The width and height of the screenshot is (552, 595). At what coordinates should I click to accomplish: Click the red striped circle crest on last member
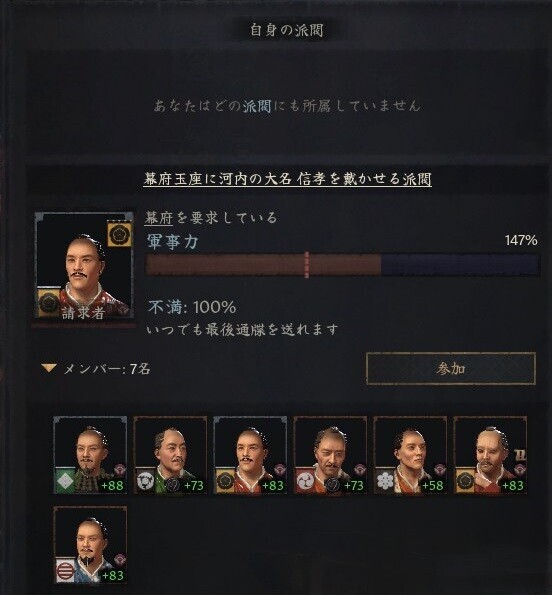[x=65, y=570]
